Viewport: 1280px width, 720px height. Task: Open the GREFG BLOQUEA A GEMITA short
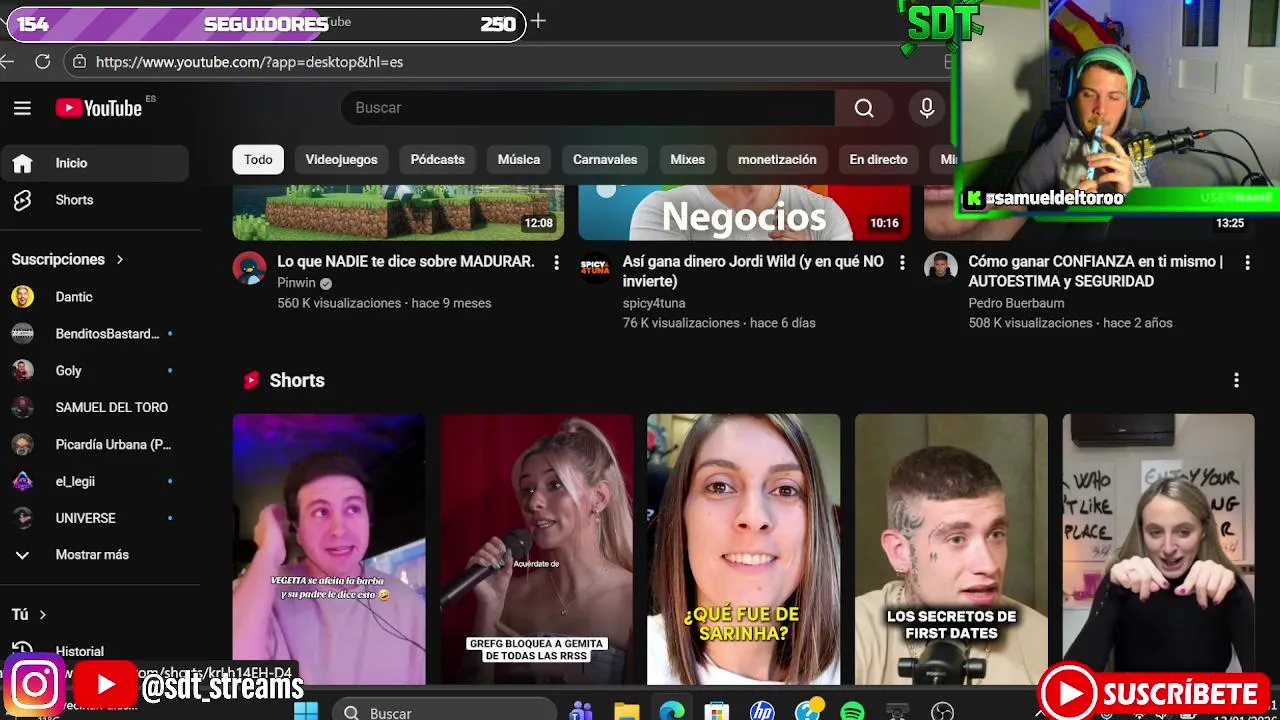click(x=537, y=549)
